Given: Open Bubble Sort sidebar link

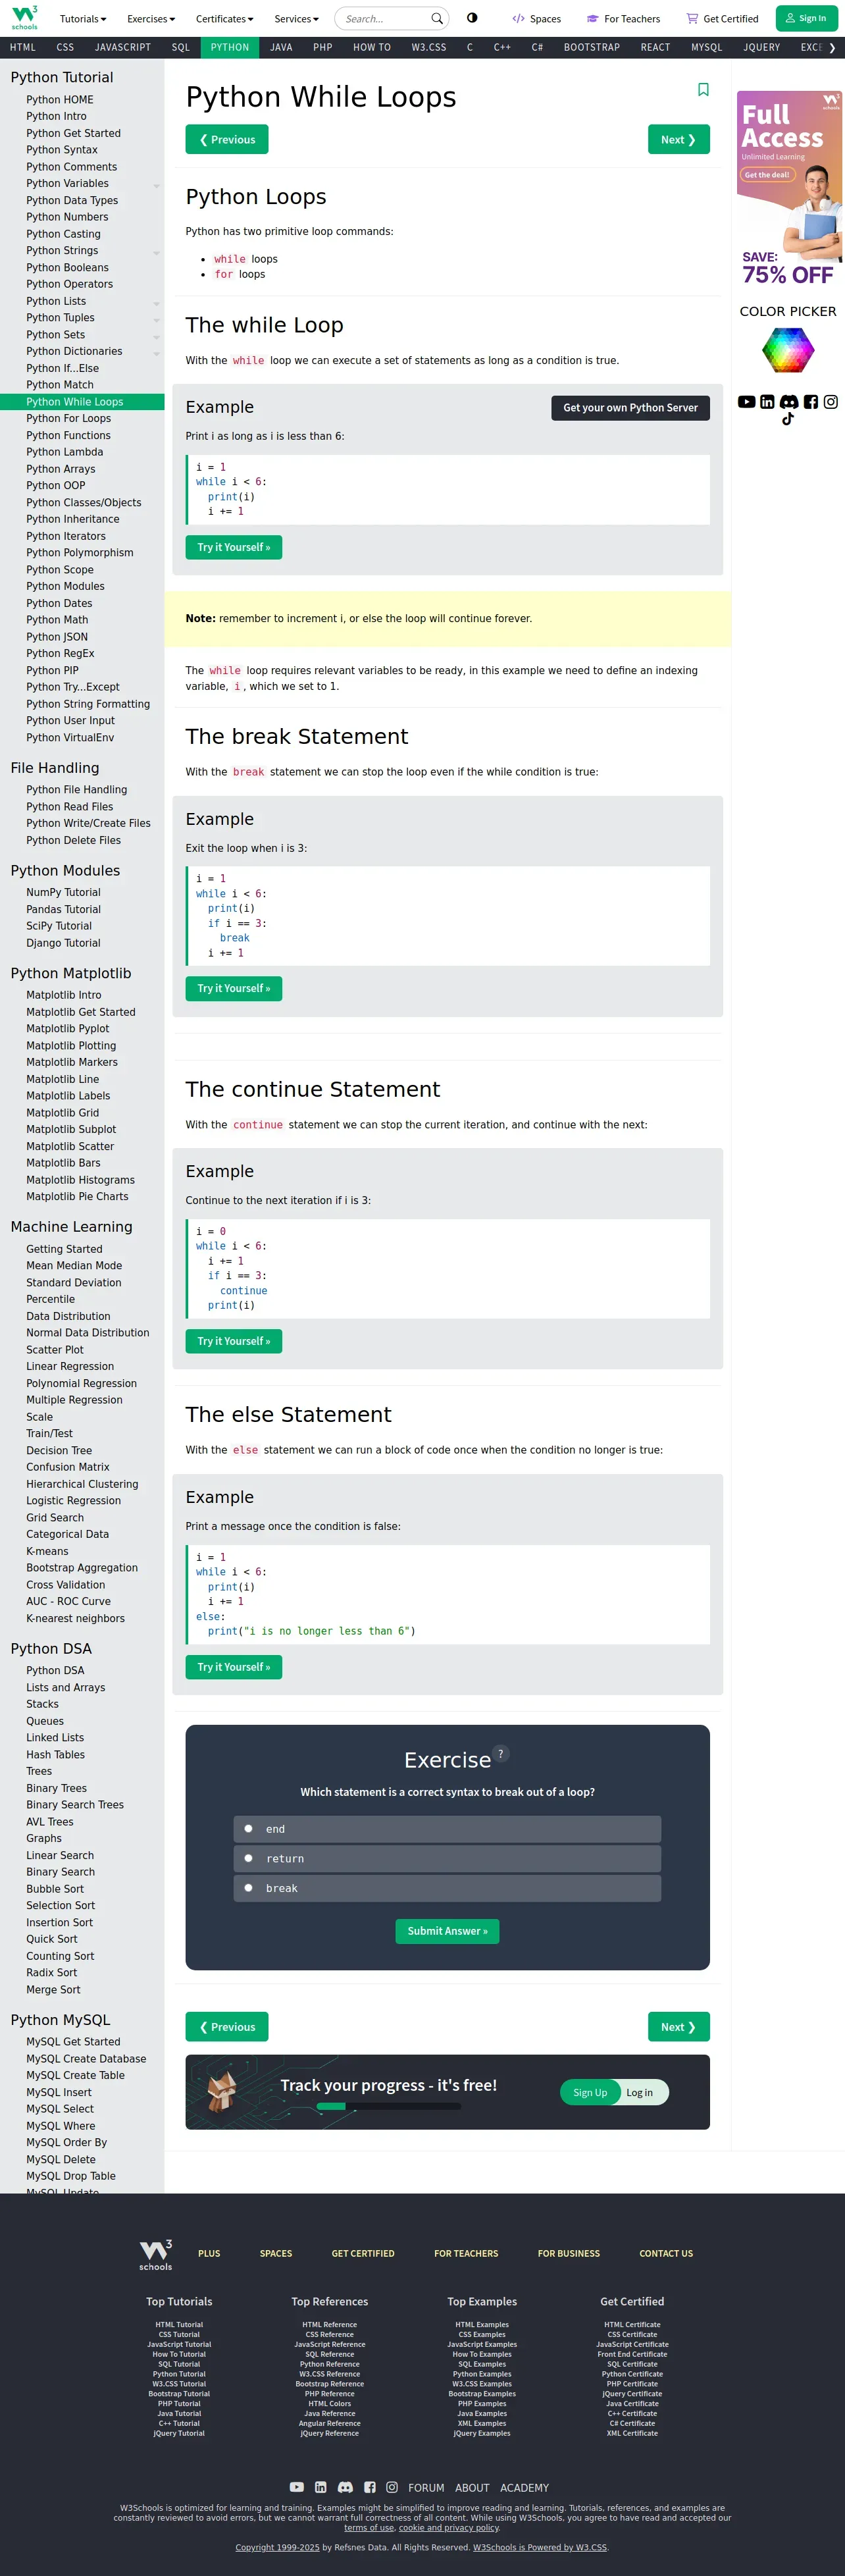Looking at the screenshot, I should tap(55, 1889).
